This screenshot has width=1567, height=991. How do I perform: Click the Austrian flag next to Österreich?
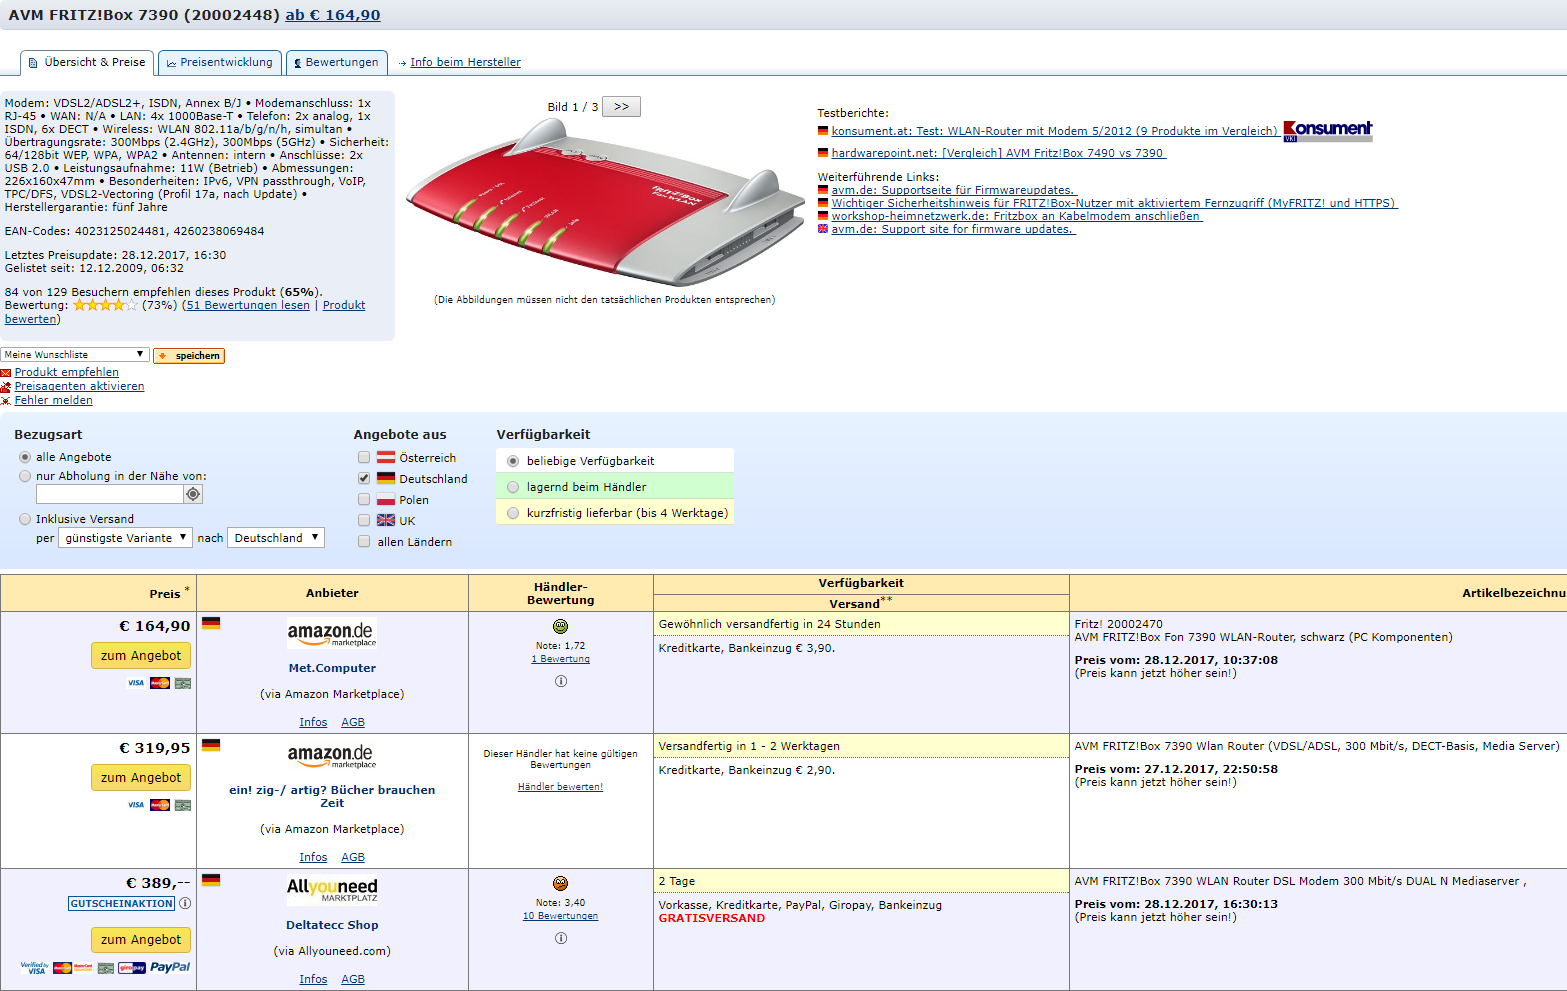click(386, 458)
